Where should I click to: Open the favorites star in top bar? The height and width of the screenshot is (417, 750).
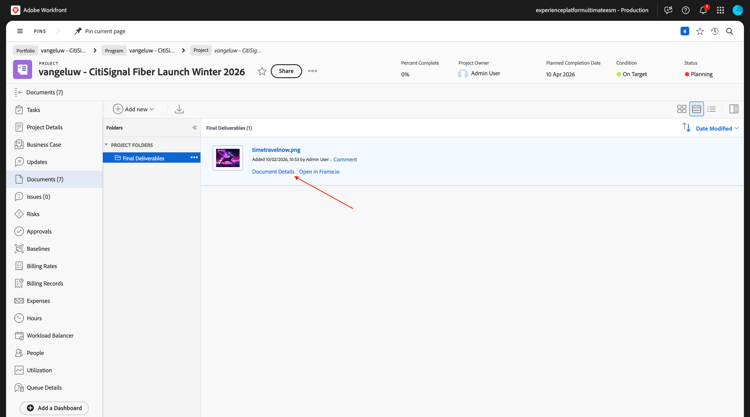pos(700,31)
